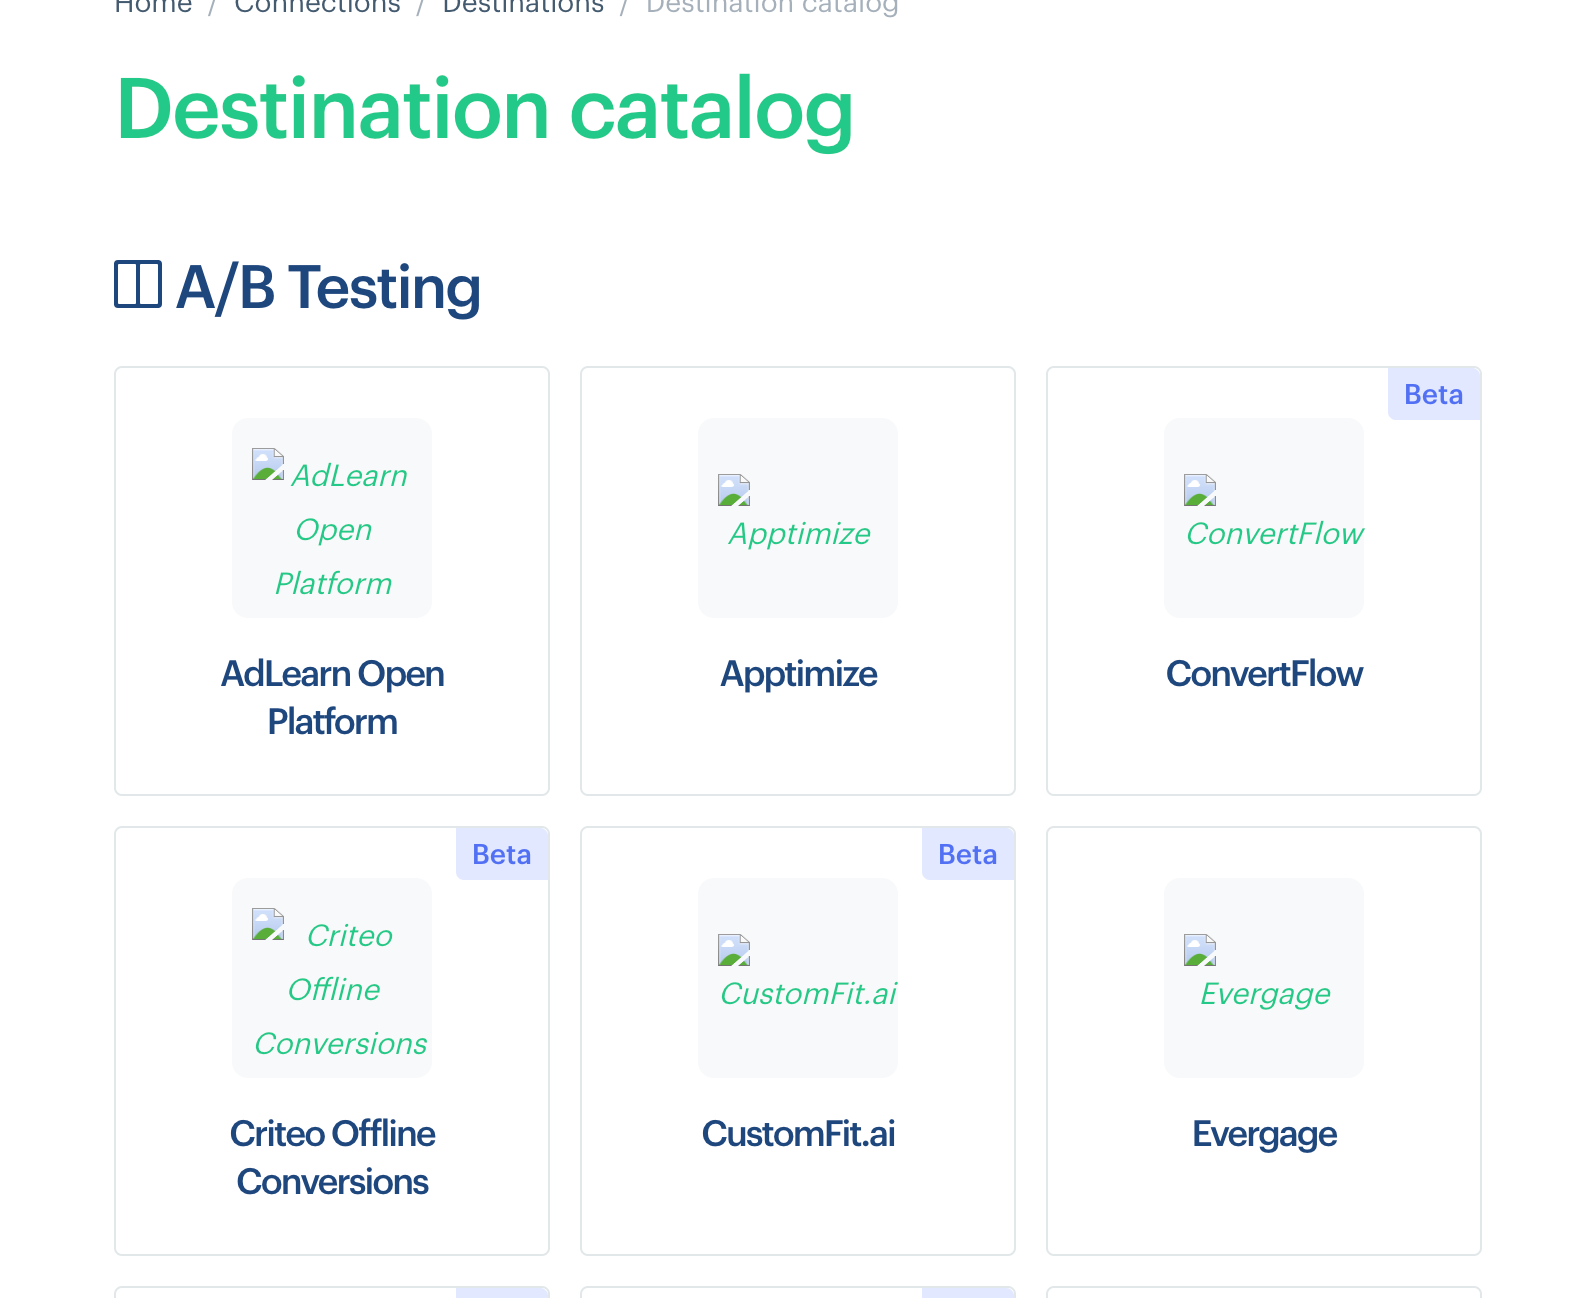1572x1298 pixels.
Task: Open the Home breadcrumb link
Action: pos(153,6)
